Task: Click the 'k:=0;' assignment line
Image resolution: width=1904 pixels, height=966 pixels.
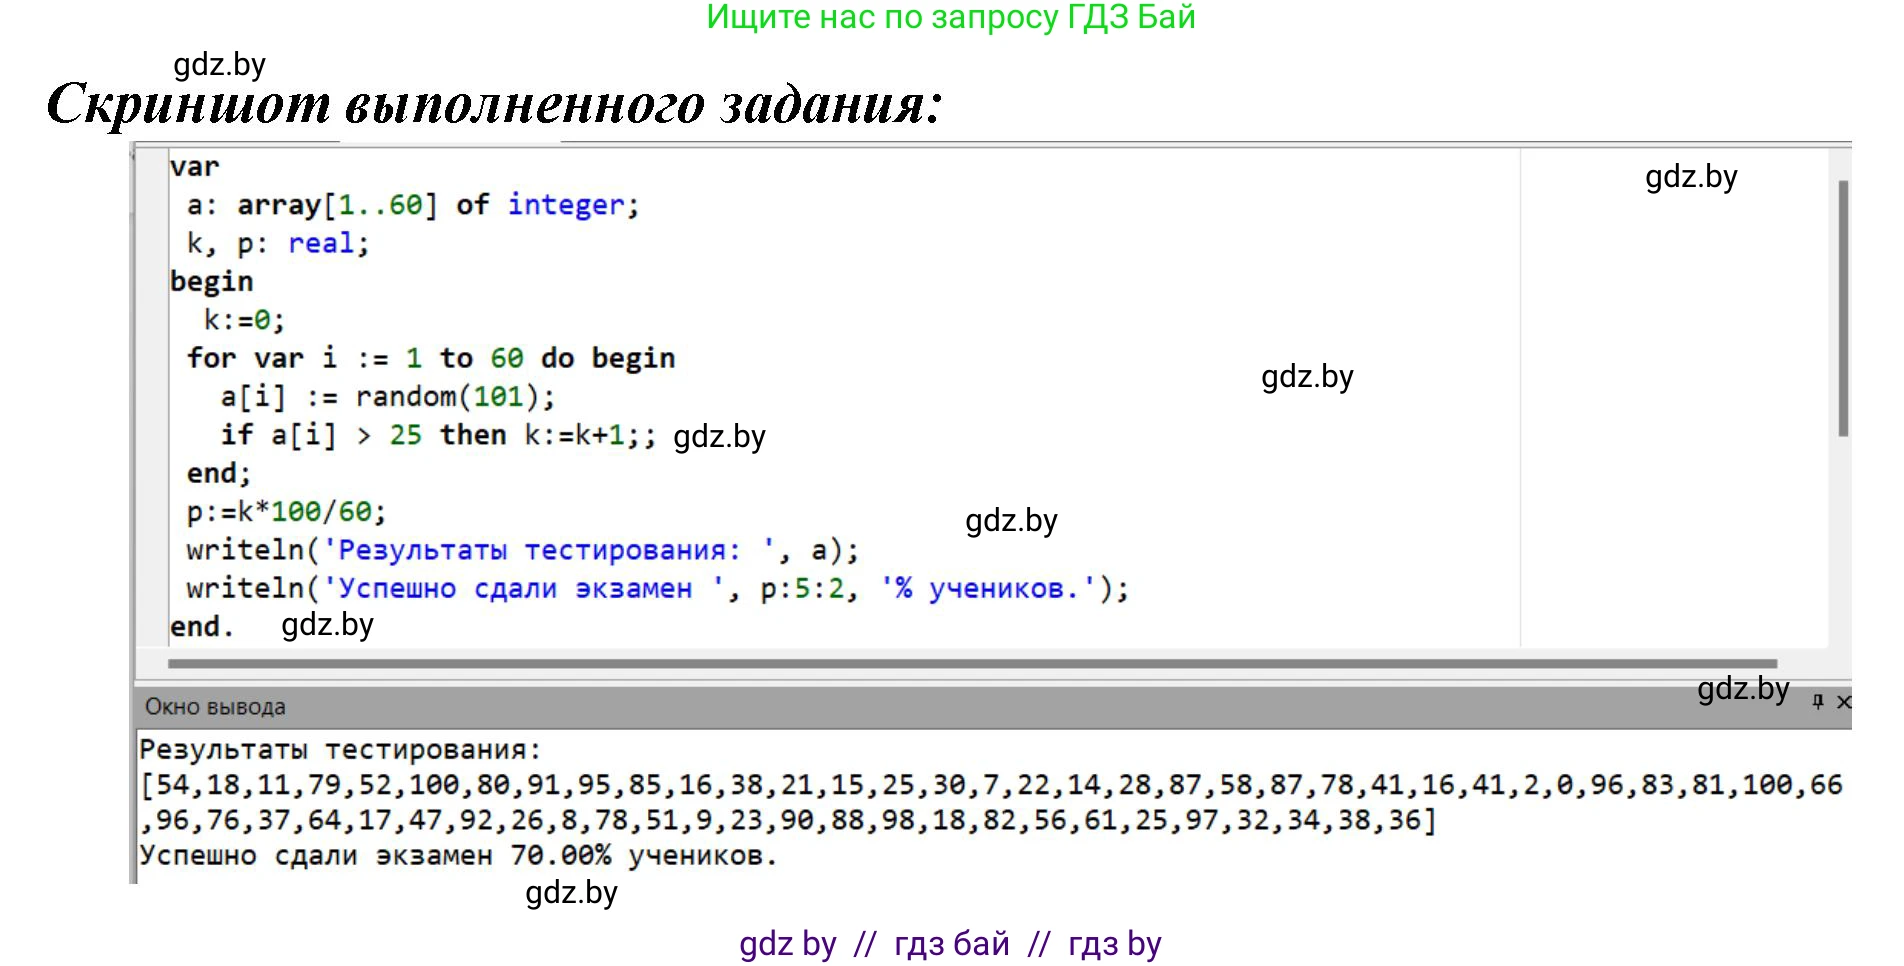Action: (244, 320)
